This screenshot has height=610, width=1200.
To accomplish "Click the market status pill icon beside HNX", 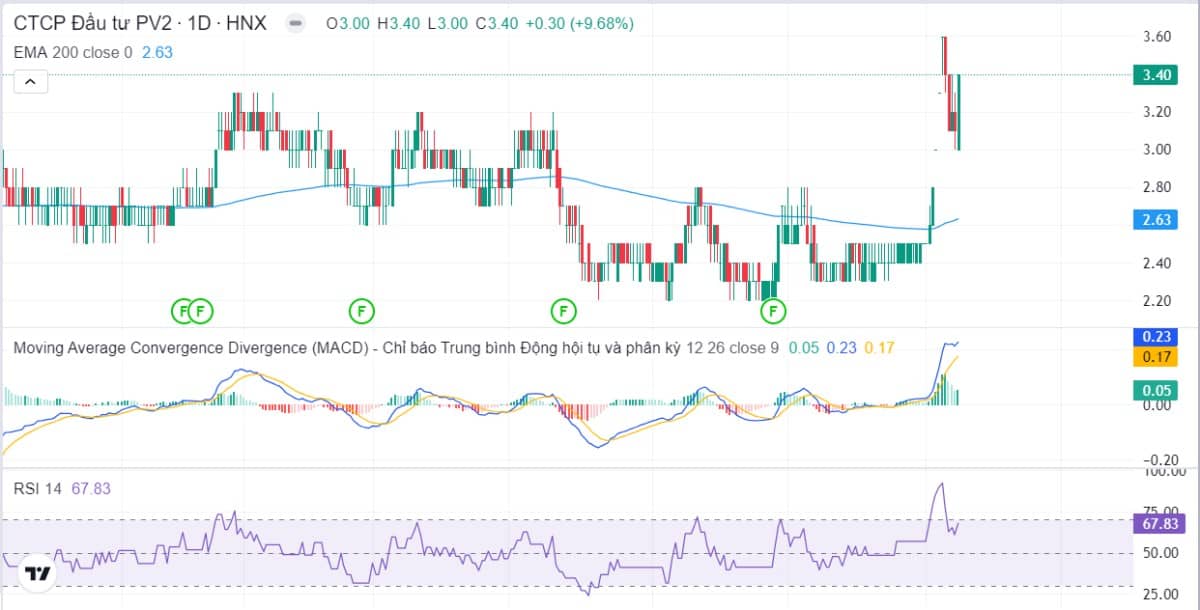I will pyautogui.click(x=294, y=23).
